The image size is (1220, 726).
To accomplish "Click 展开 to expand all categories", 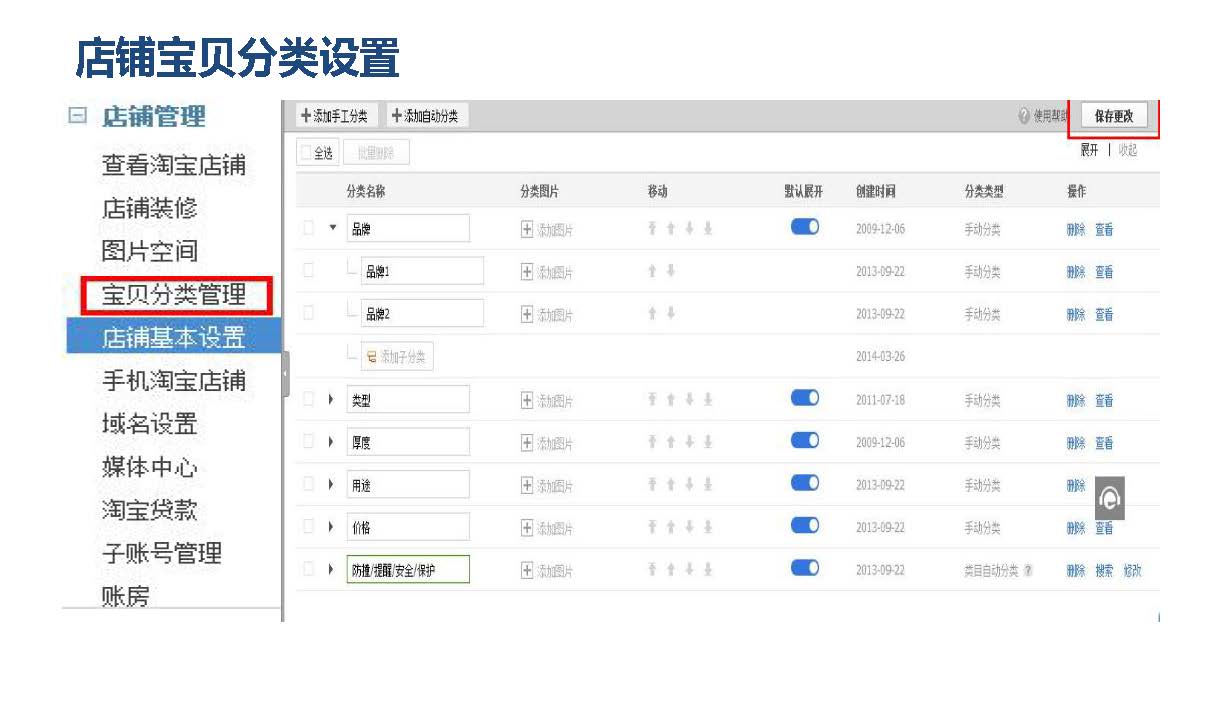I will (1089, 150).
